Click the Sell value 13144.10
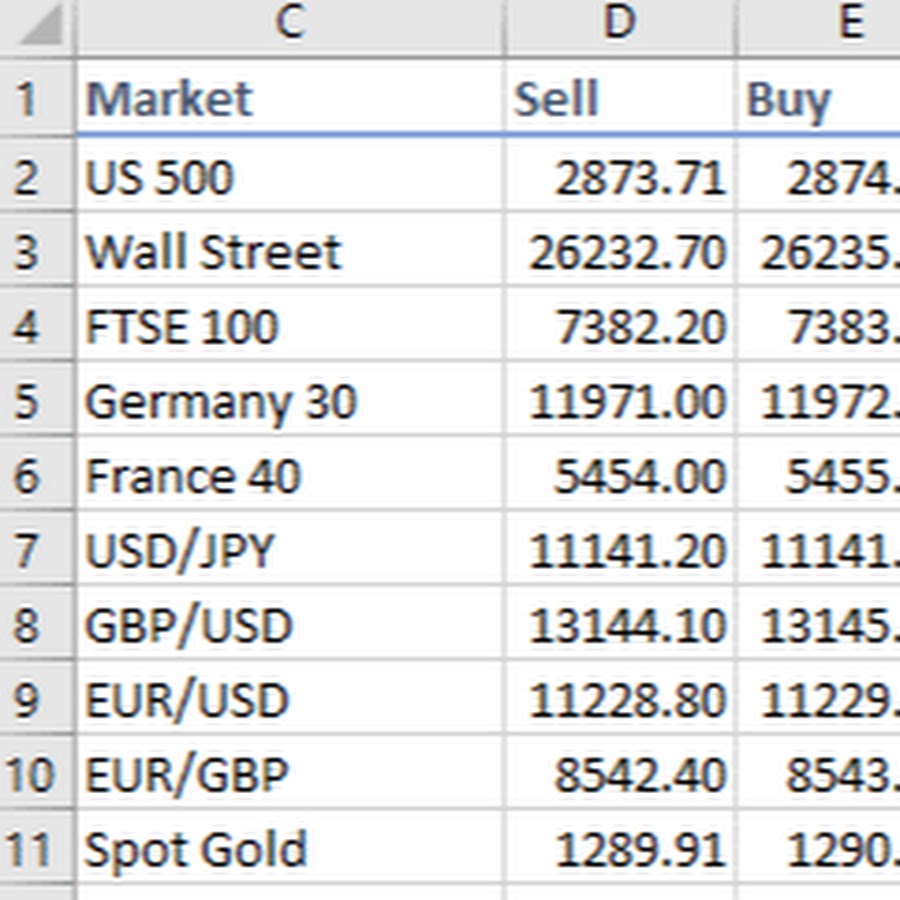This screenshot has height=900, width=900. click(627, 626)
